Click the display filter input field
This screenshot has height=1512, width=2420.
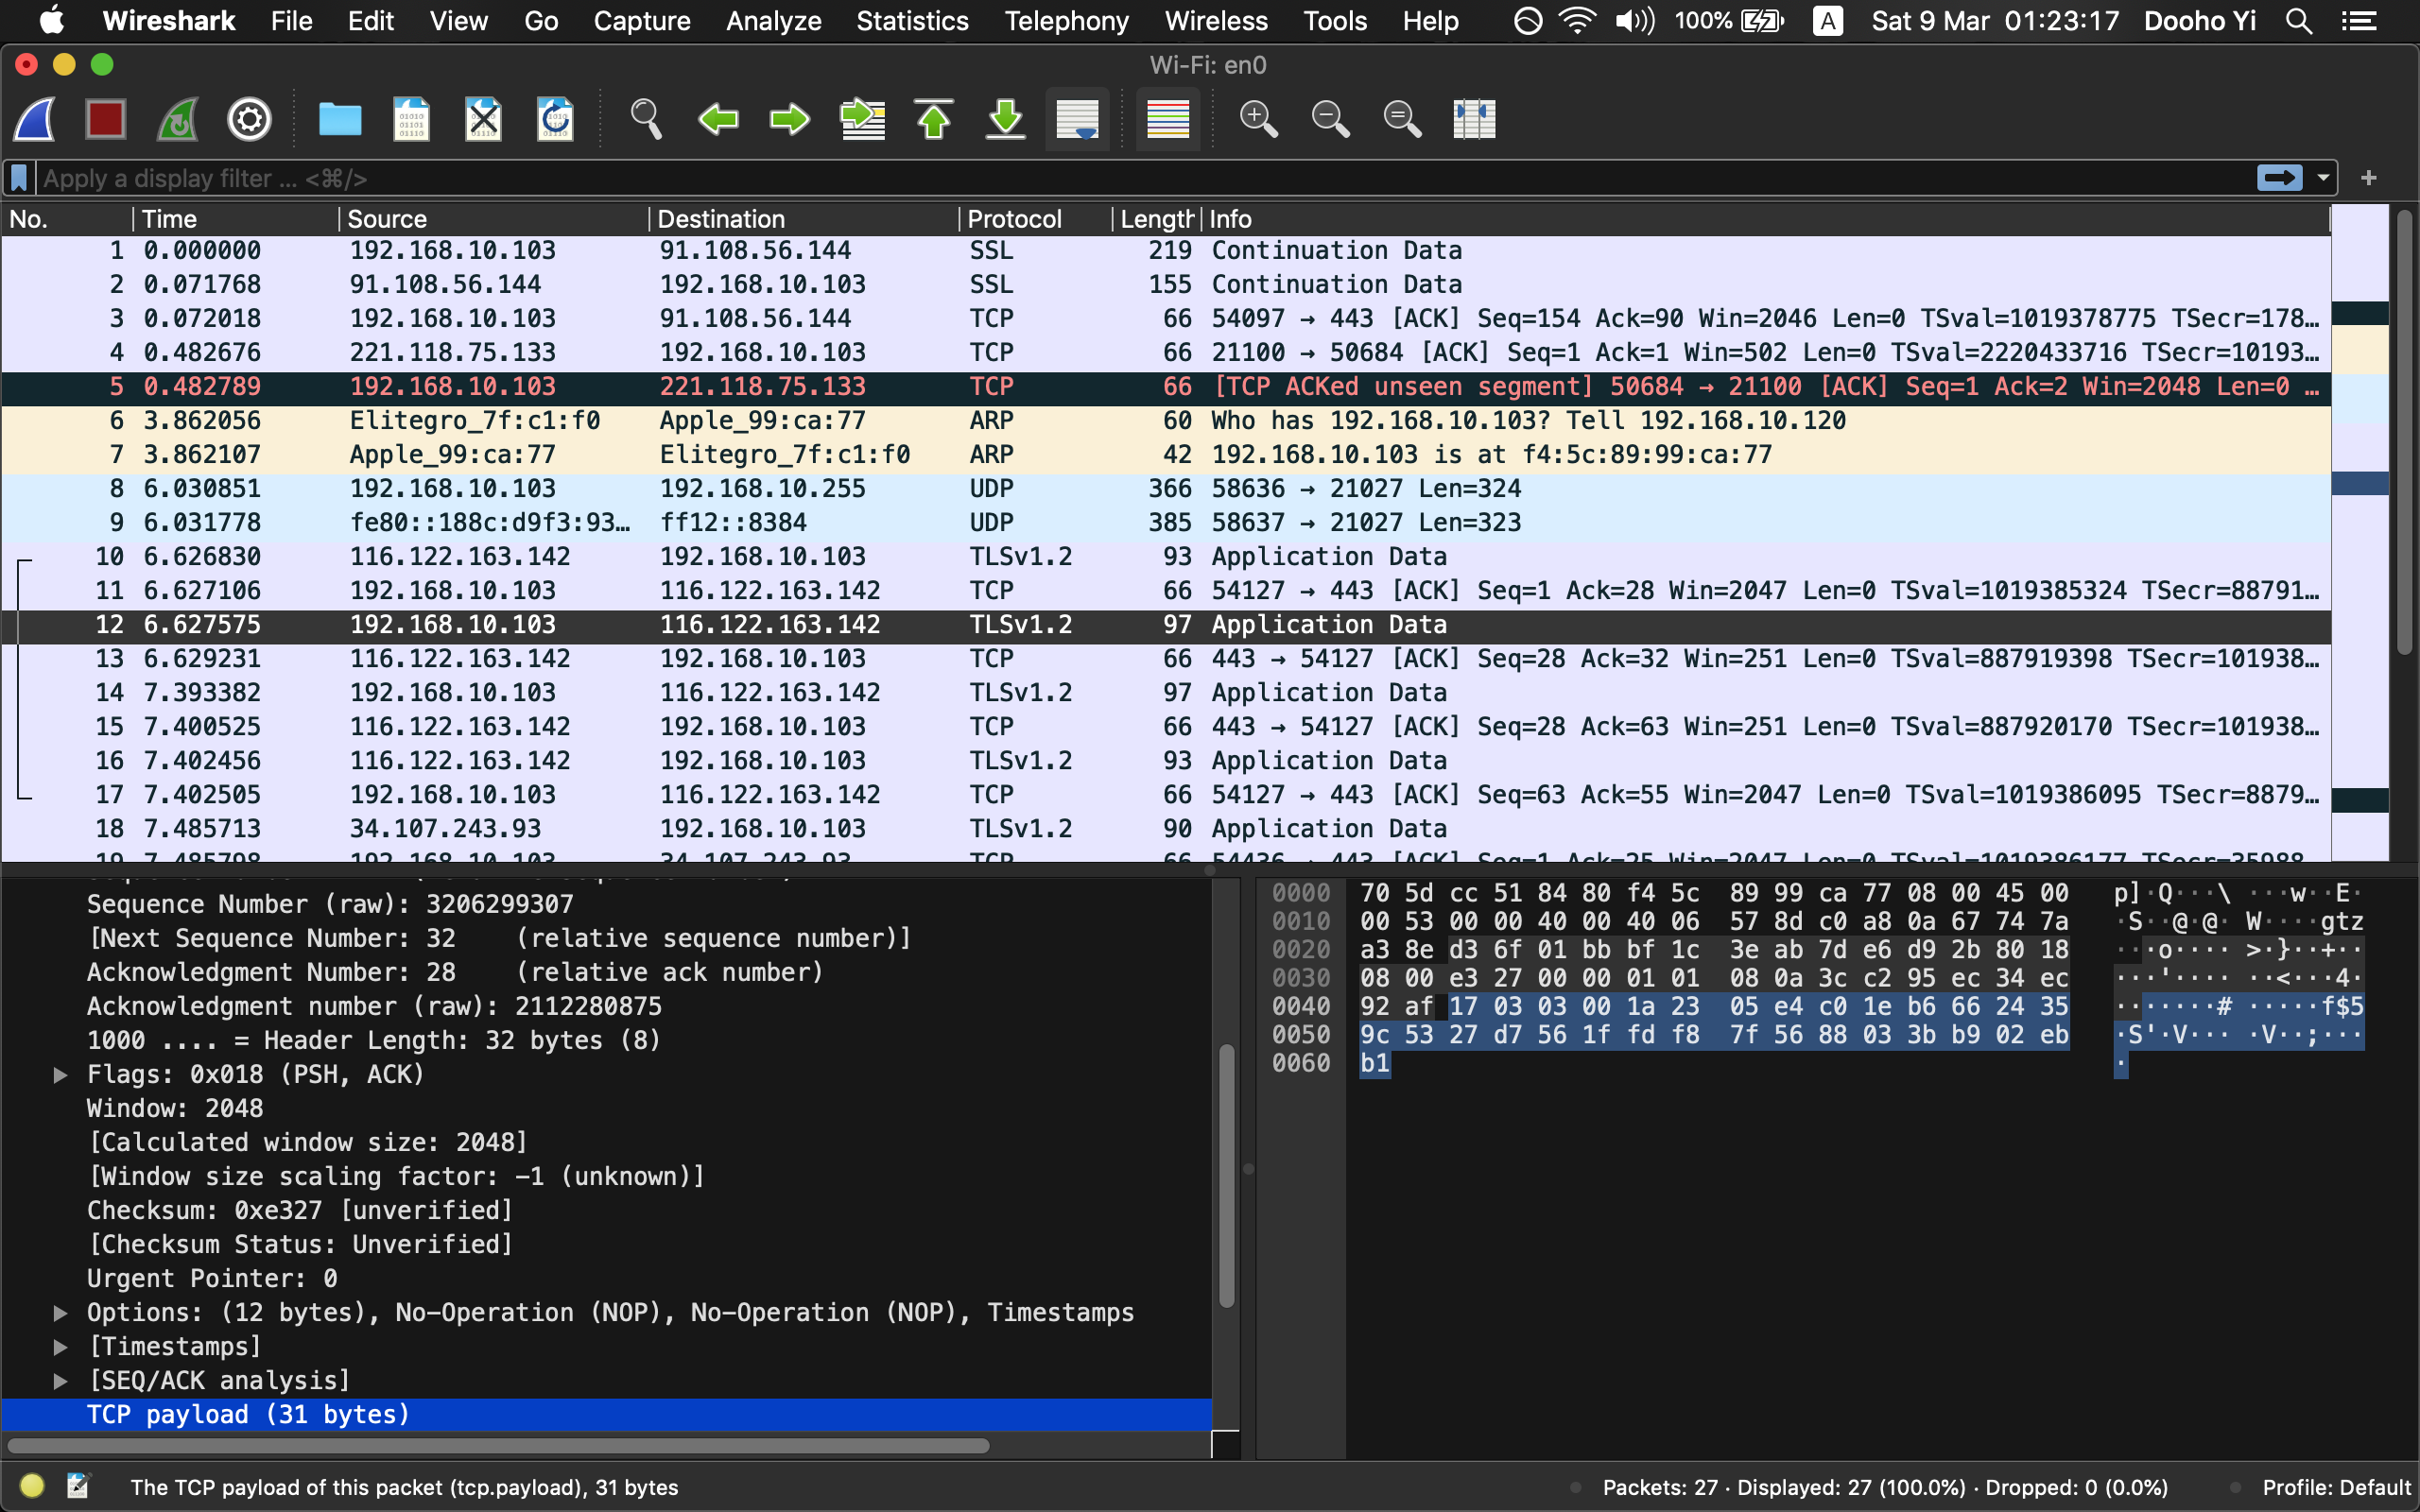coord(1100,178)
